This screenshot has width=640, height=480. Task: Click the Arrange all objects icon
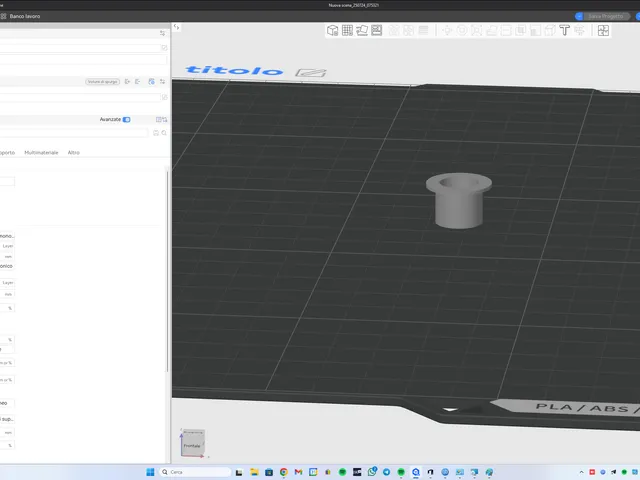click(377, 31)
